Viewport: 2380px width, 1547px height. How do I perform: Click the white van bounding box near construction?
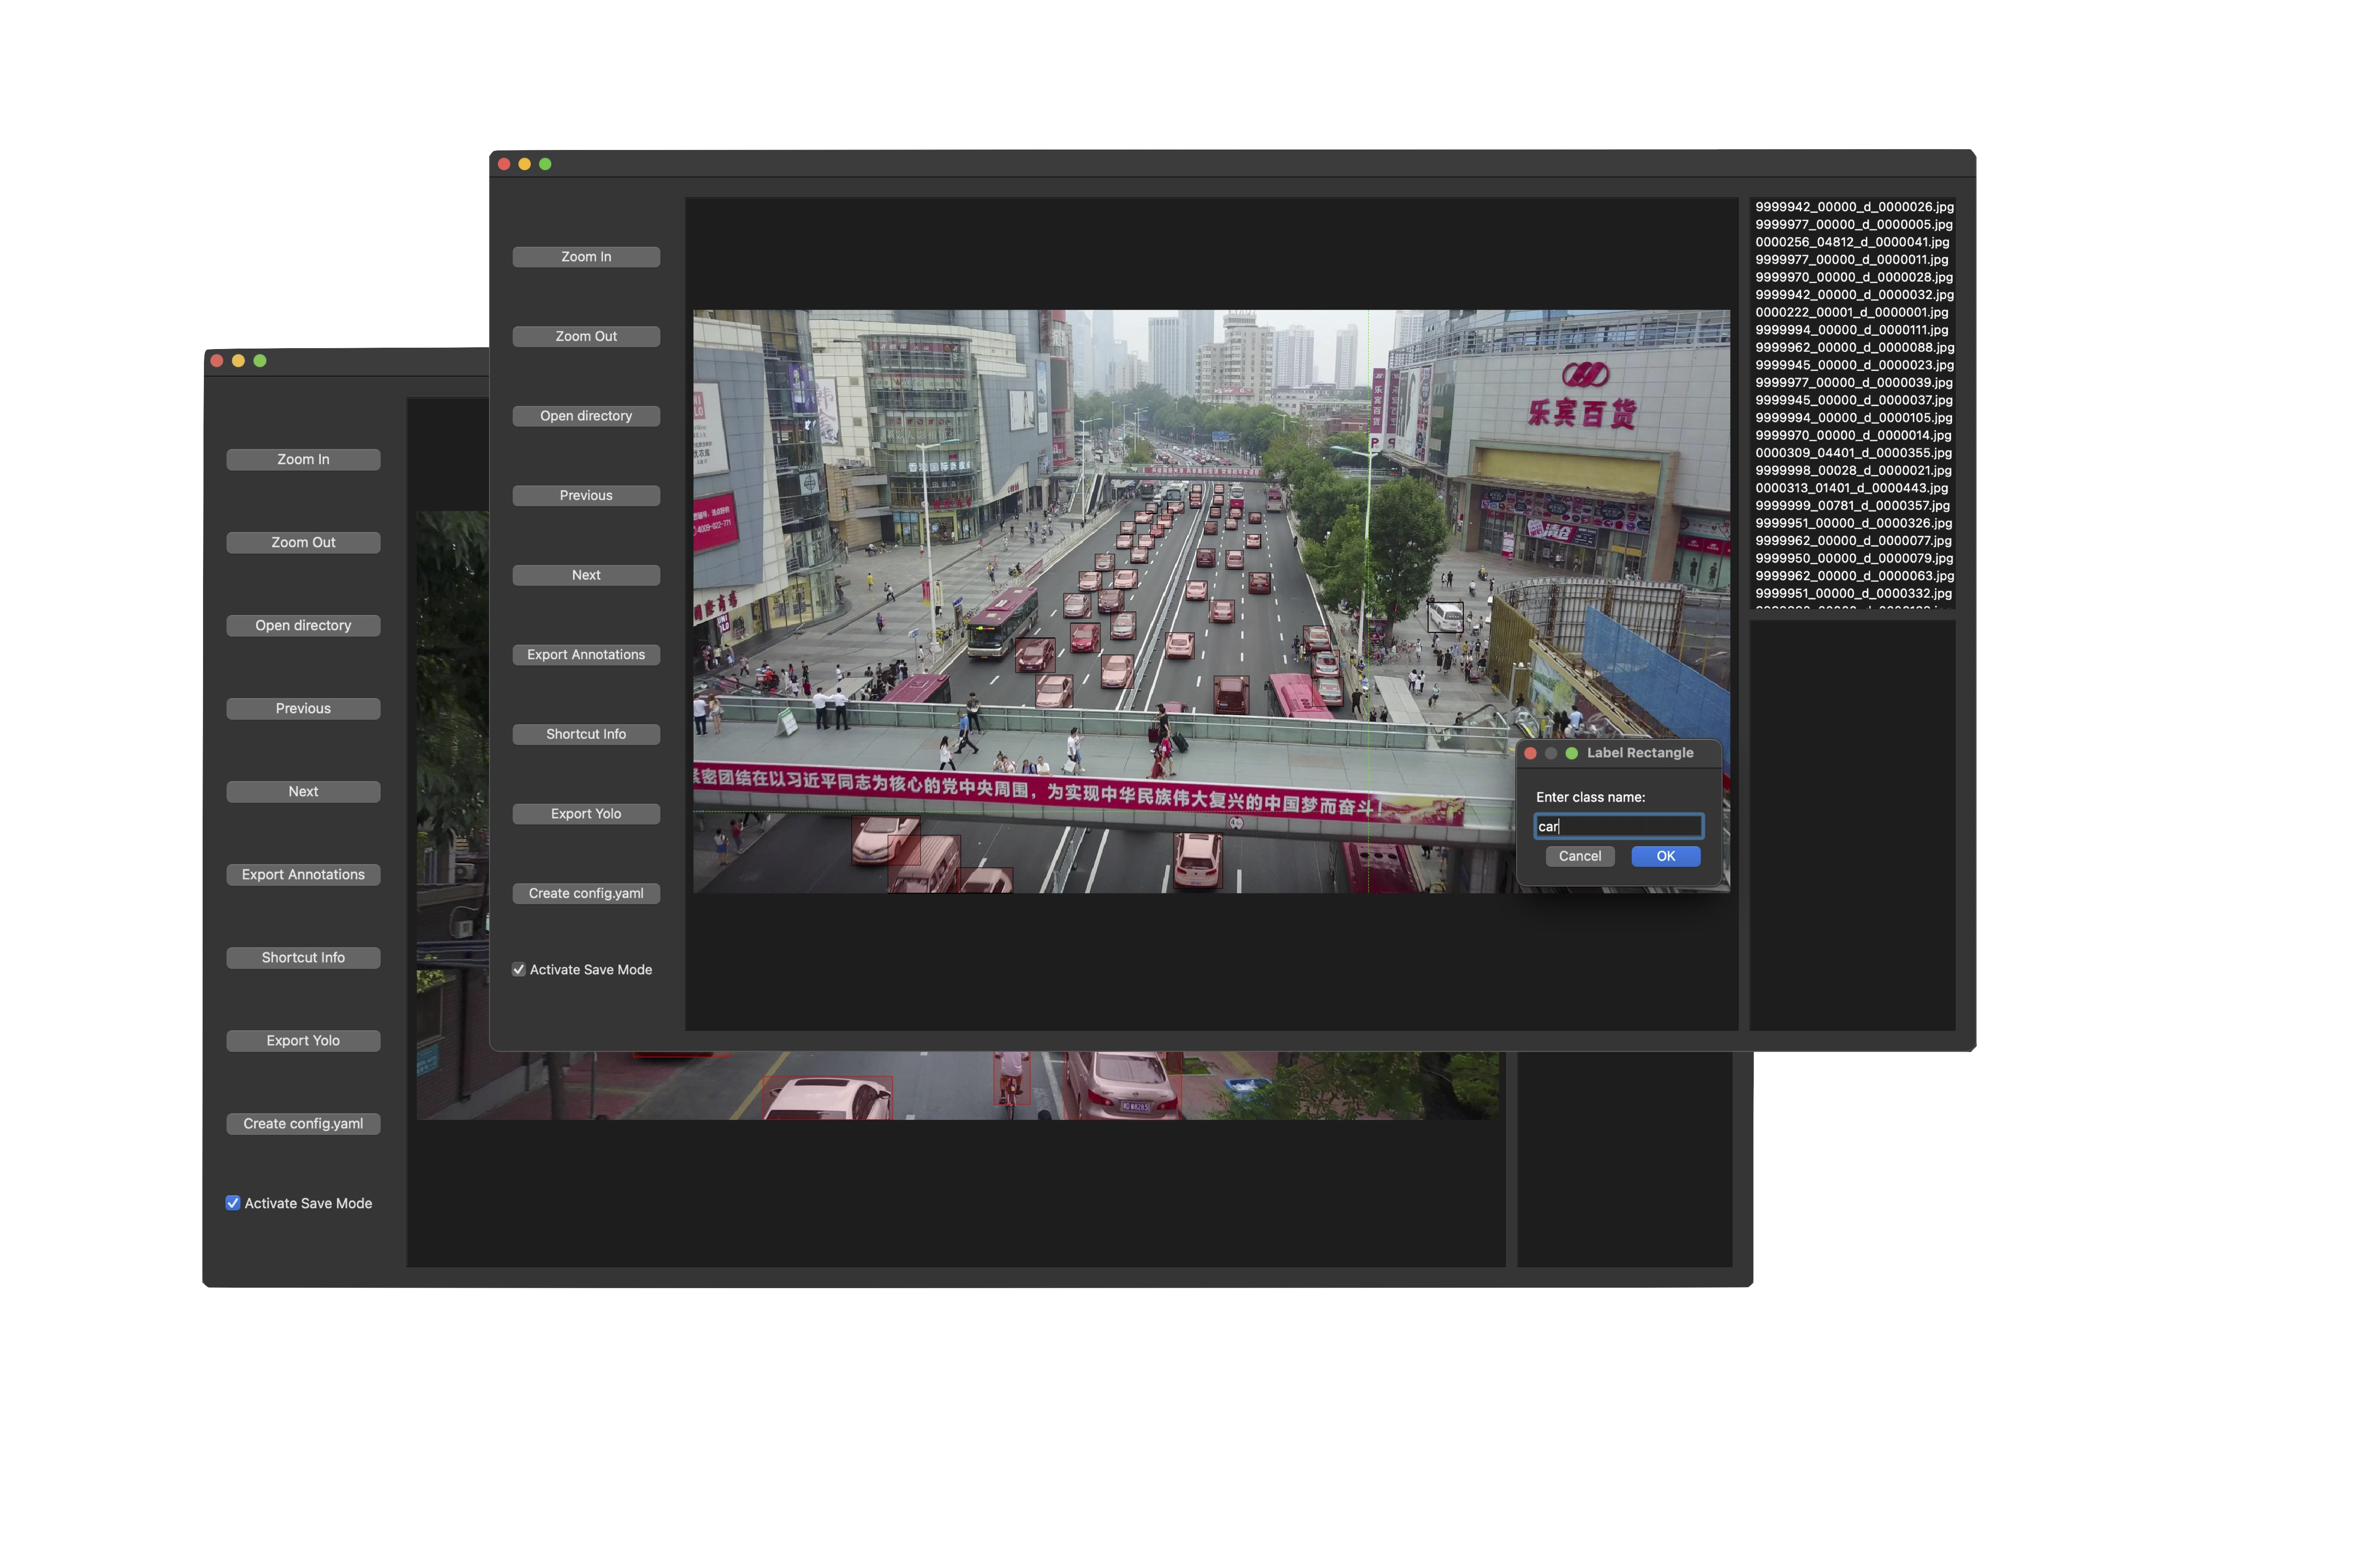click(1444, 617)
